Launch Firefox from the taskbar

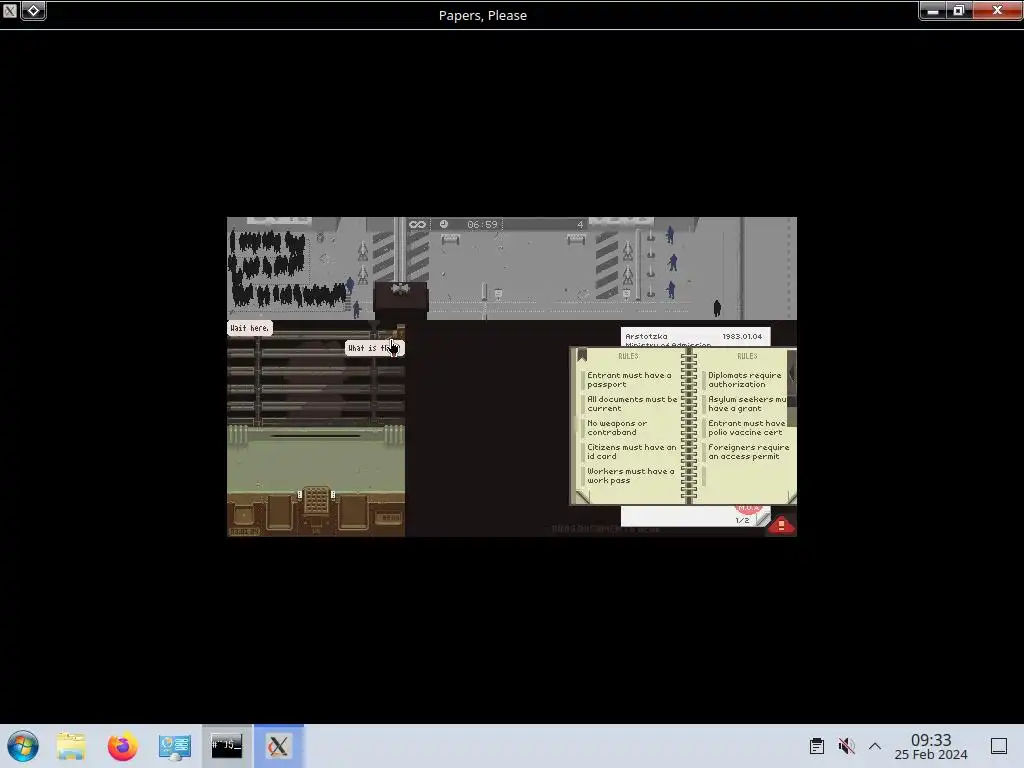coord(123,746)
